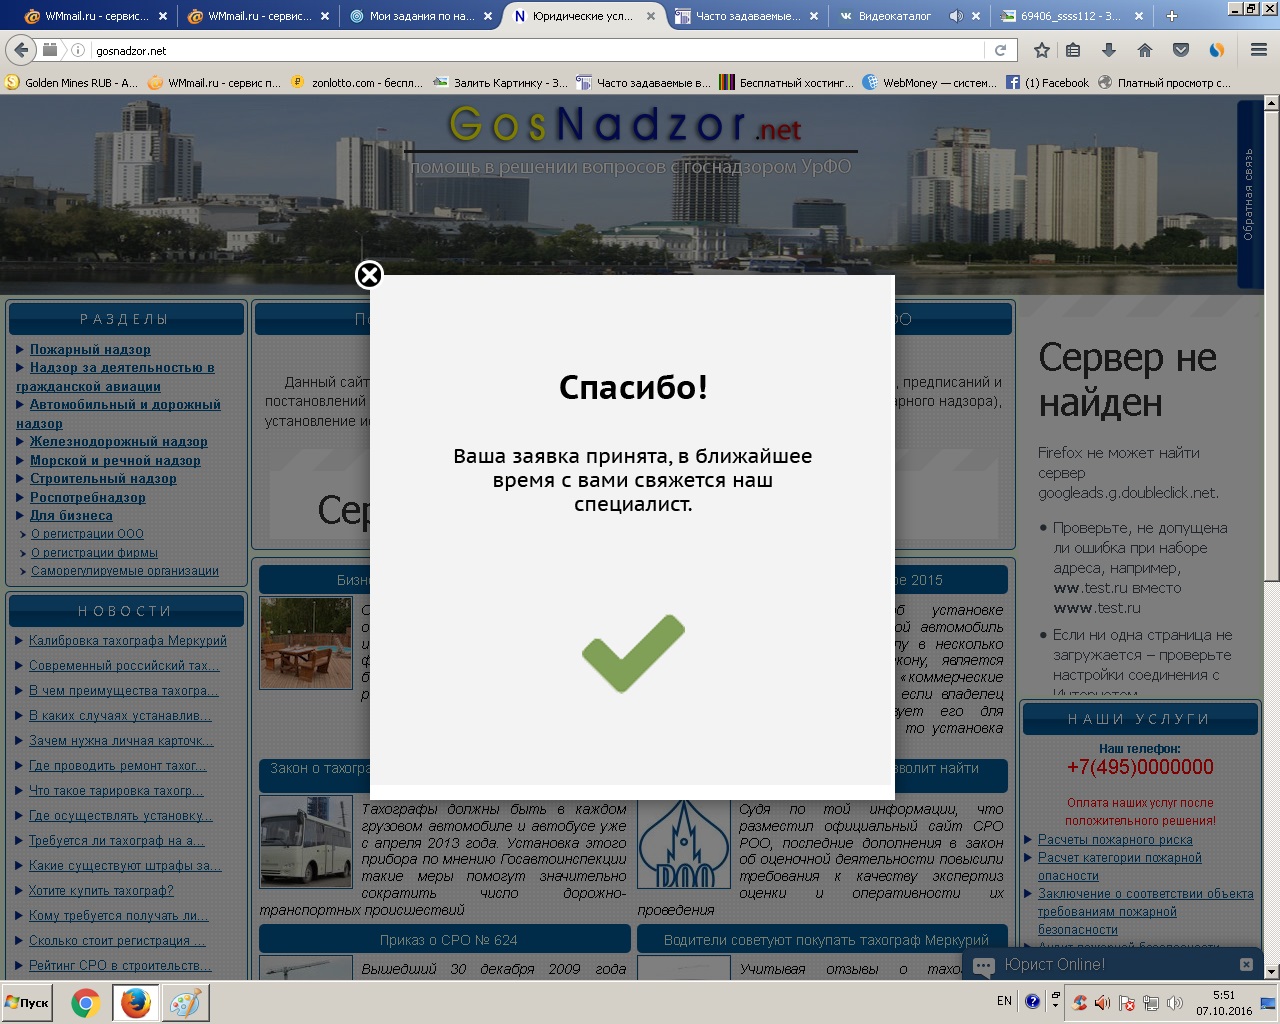Switch to the Мои задания tab

tap(420, 16)
